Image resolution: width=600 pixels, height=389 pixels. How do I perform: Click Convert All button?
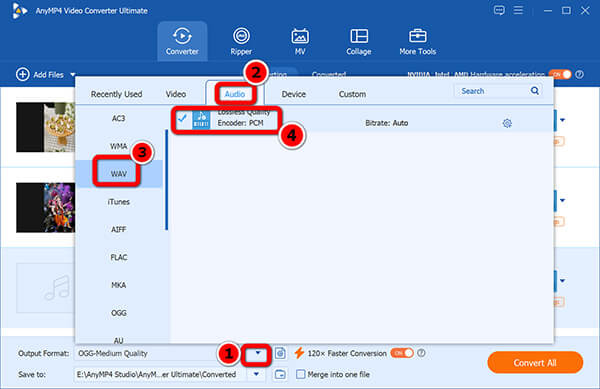pyautogui.click(x=535, y=363)
